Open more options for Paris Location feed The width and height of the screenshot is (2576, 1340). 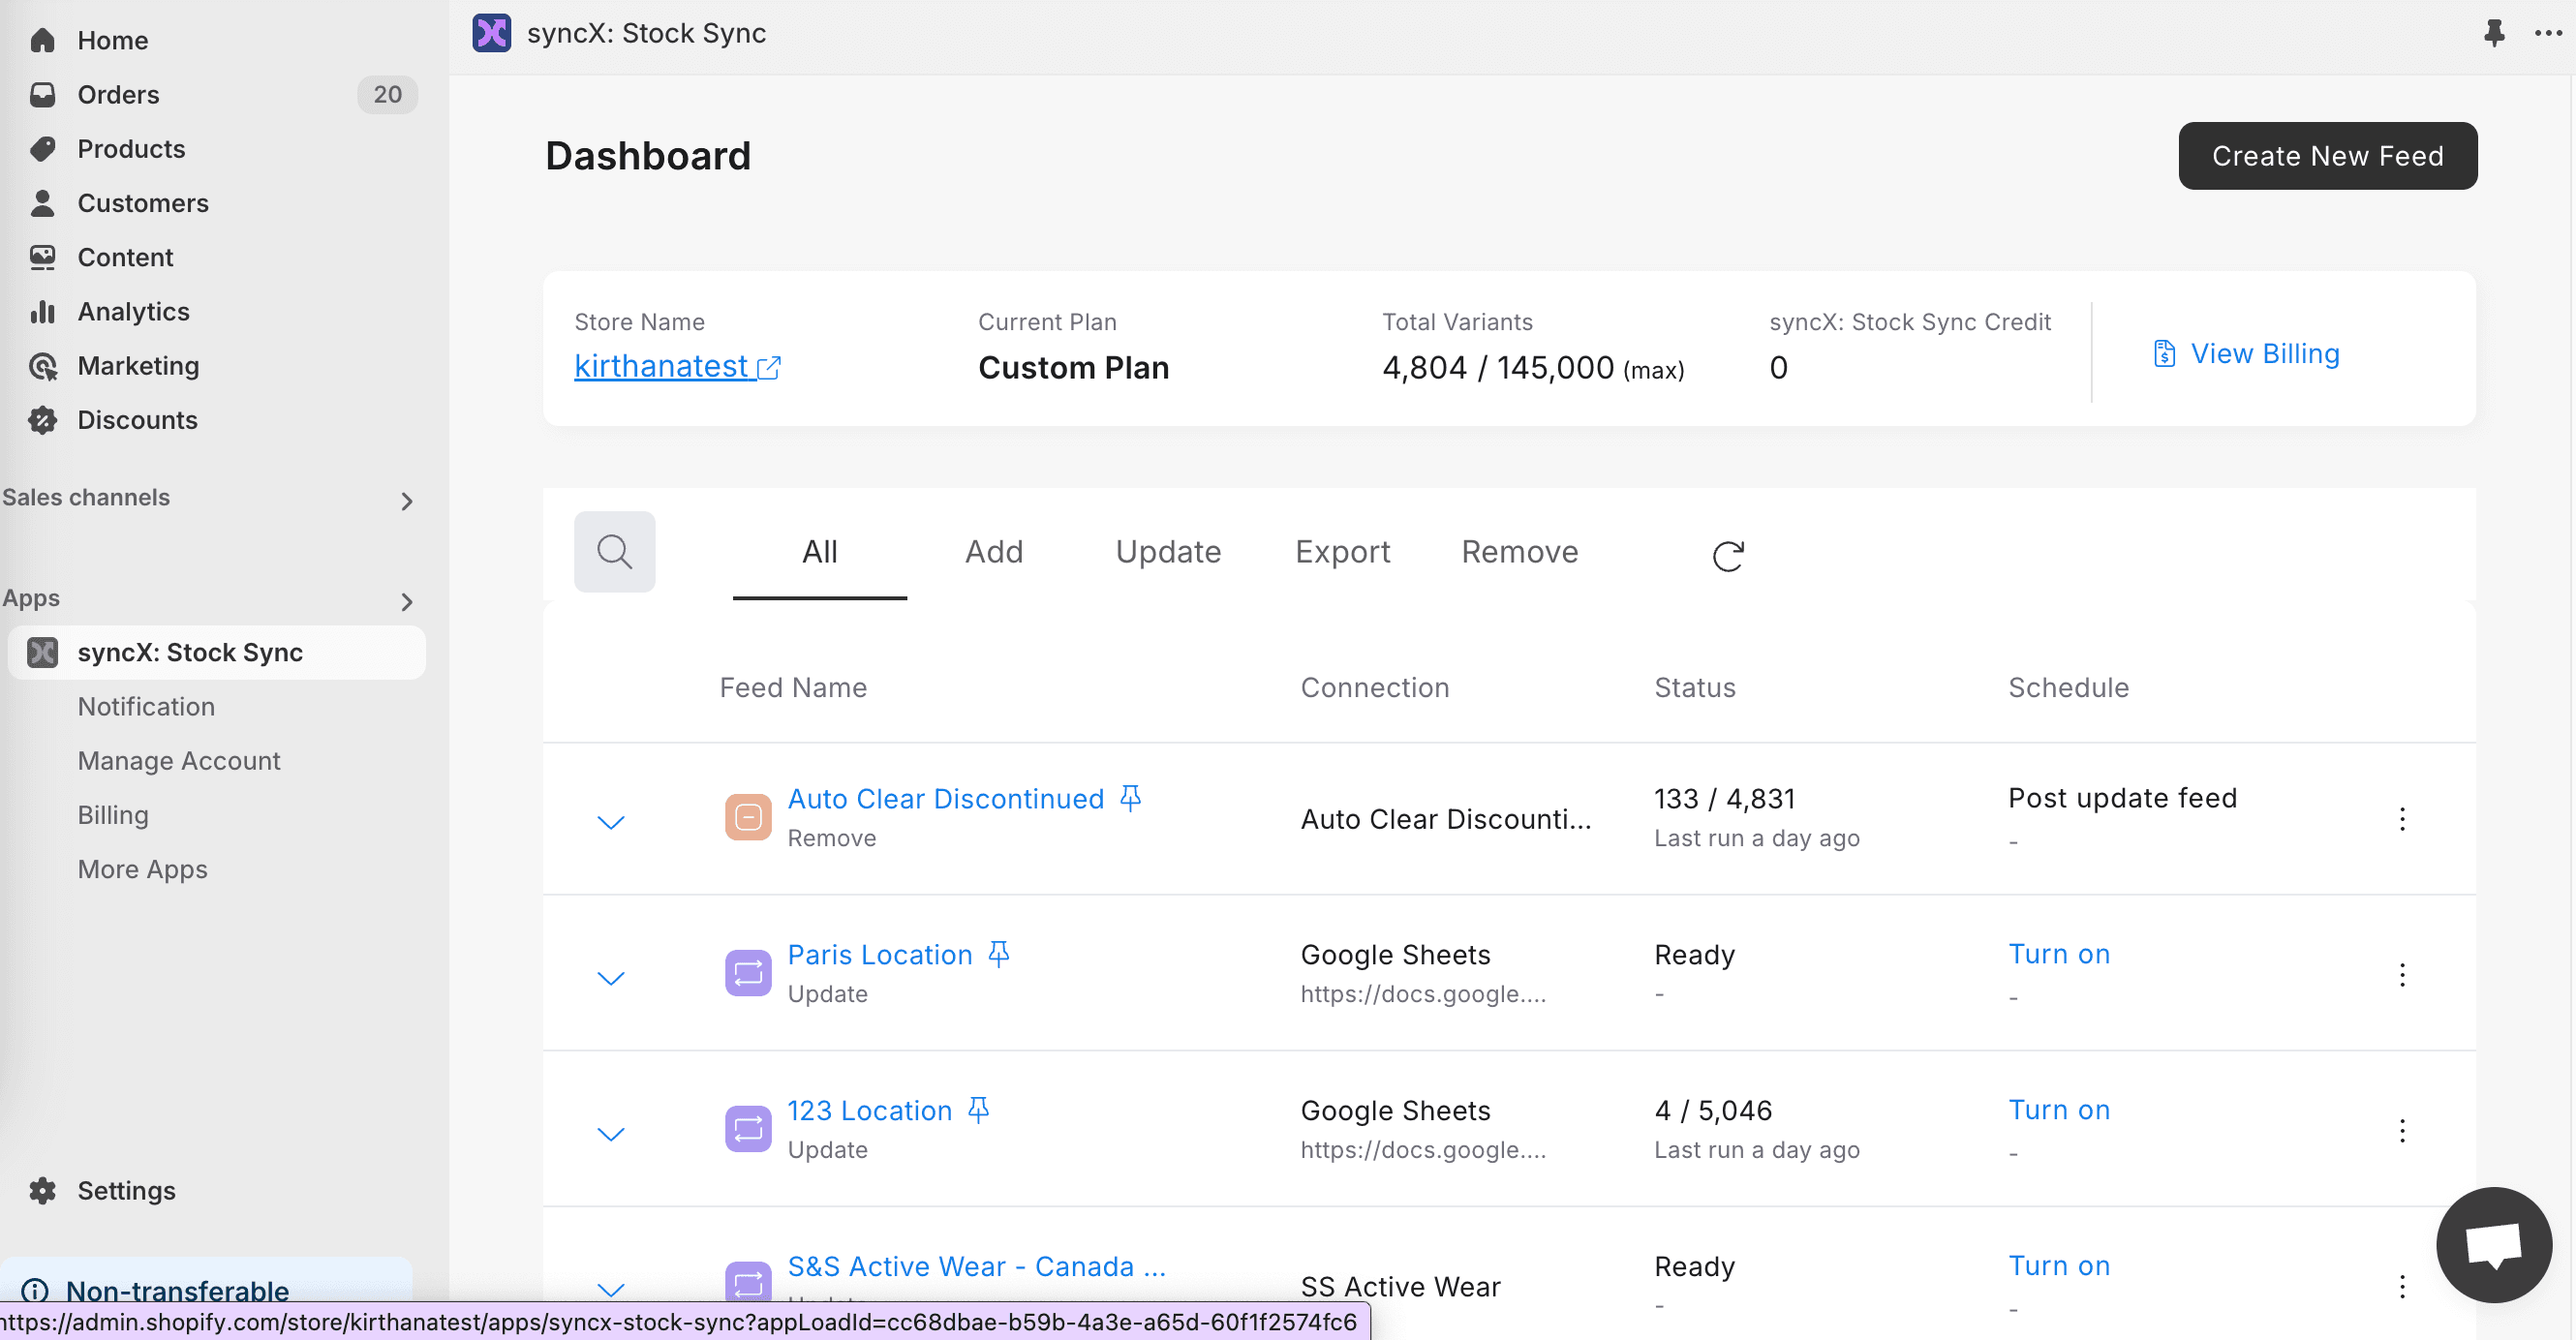tap(2402, 974)
